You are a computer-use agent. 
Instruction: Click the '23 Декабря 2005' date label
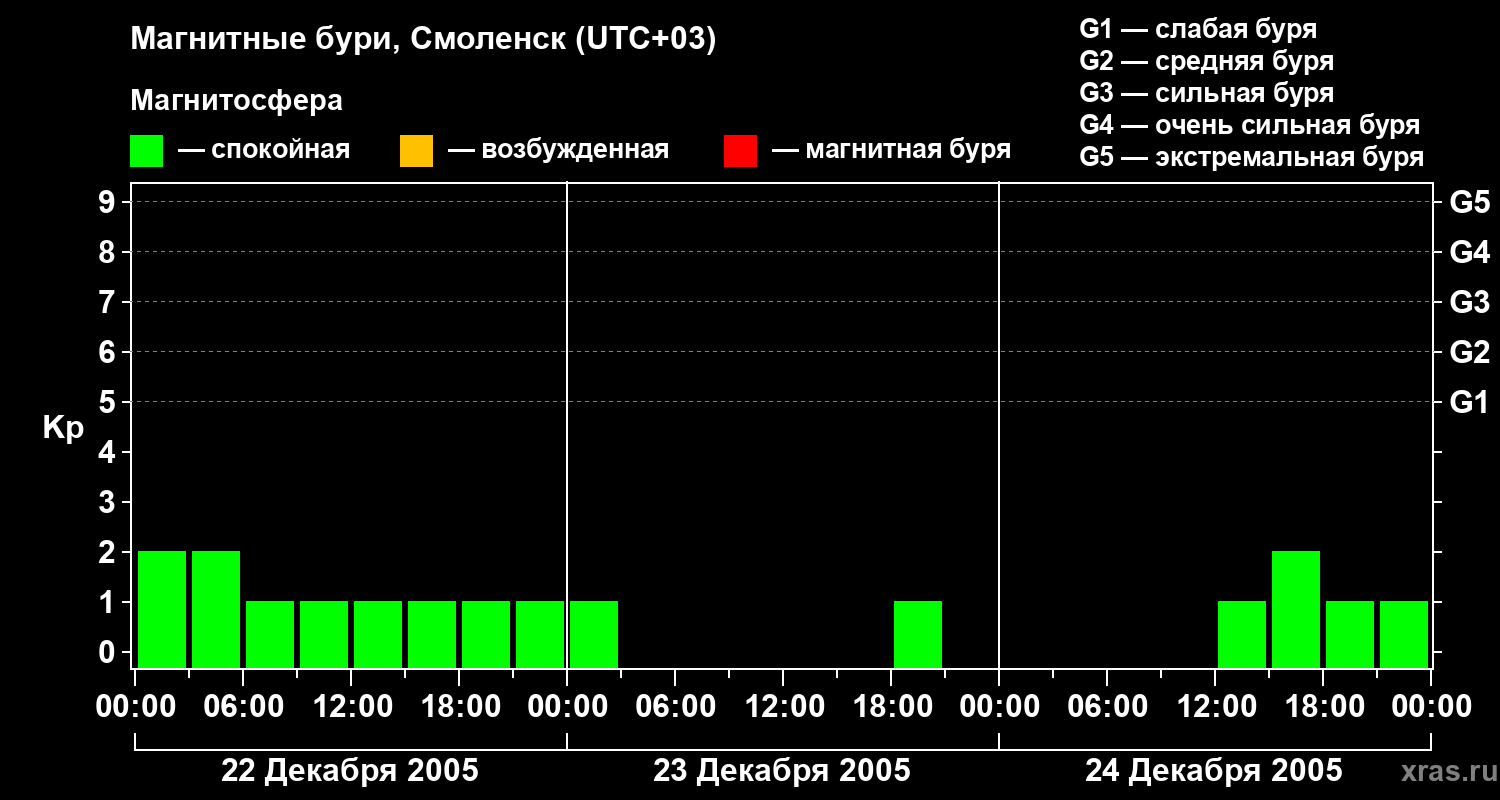click(x=782, y=771)
